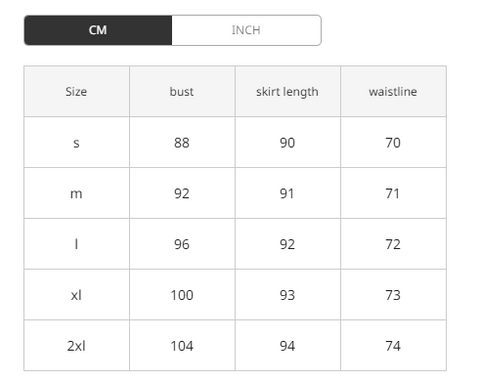Click skirt length value 94
The width and height of the screenshot is (480, 380).
(287, 346)
